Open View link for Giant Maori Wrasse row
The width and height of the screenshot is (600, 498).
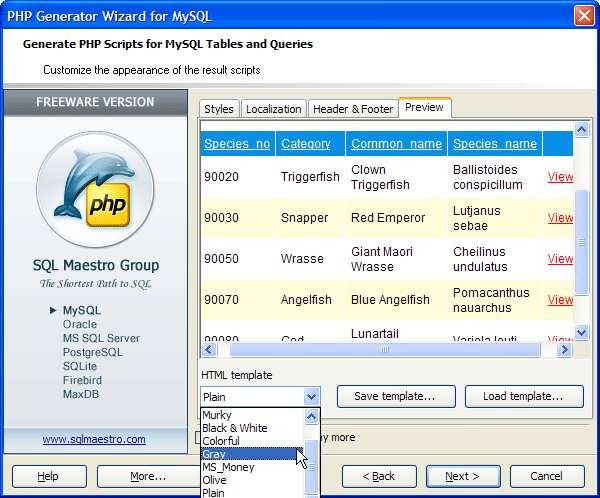(560, 259)
